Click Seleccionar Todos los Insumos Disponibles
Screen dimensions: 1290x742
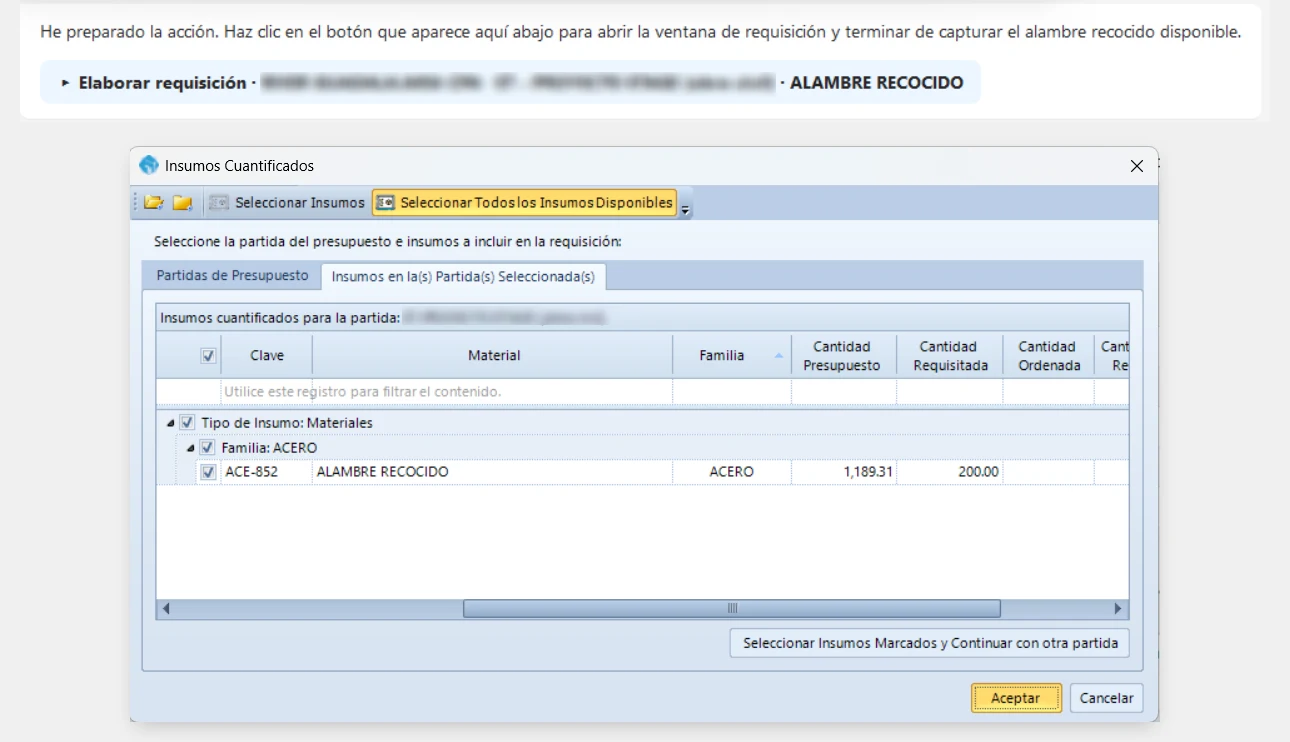(x=525, y=203)
